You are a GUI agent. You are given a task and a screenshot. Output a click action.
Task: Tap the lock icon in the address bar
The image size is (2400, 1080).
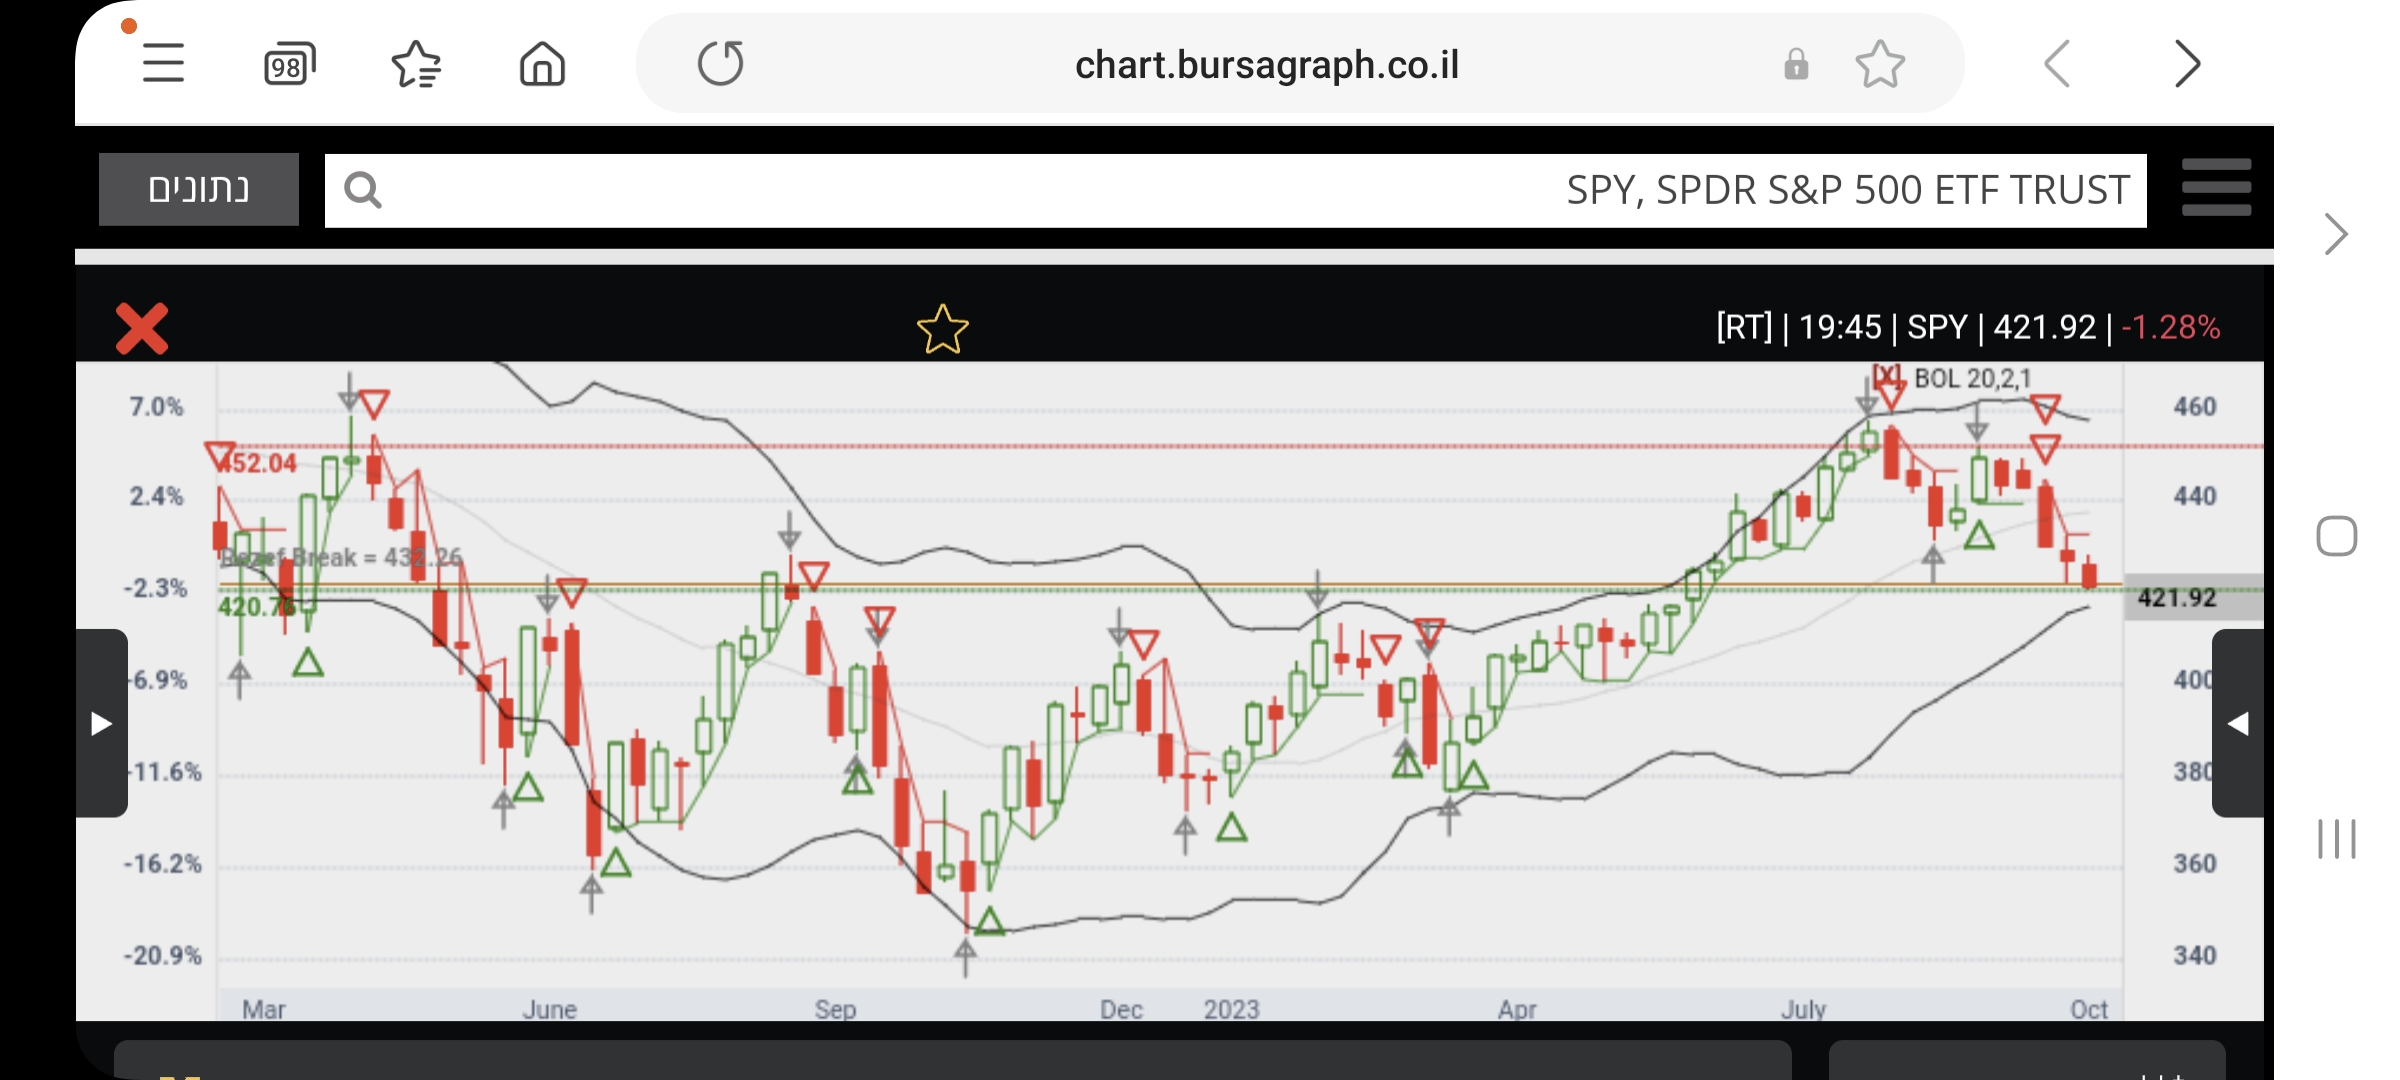1796,65
